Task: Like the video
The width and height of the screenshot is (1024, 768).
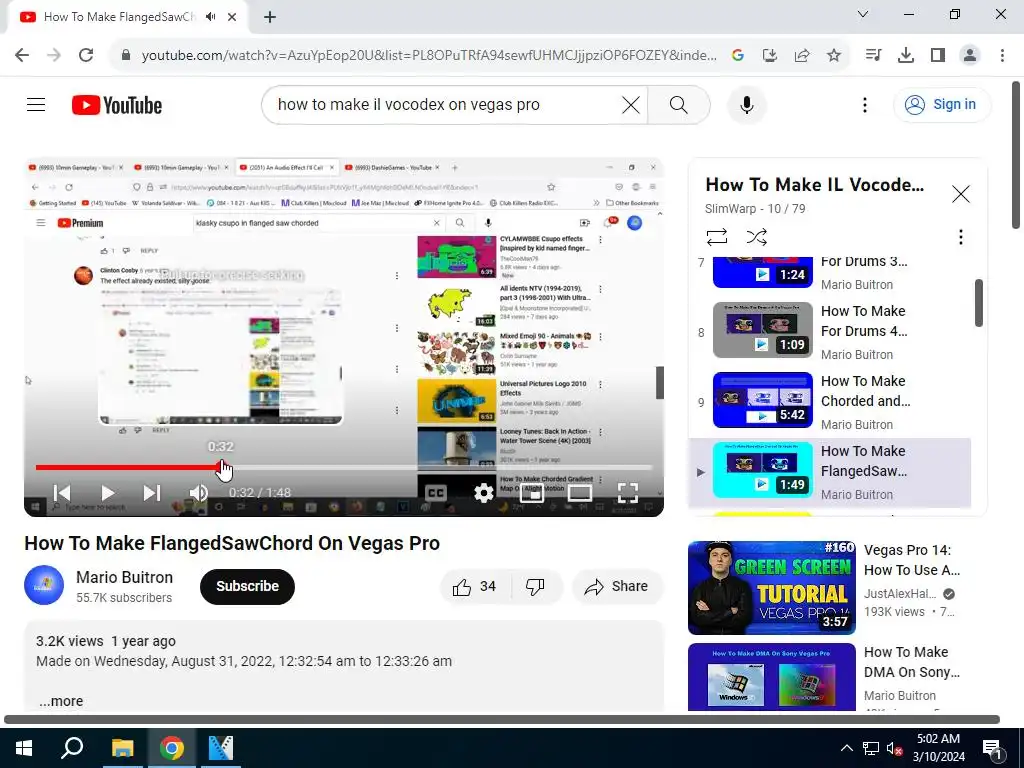Action: [475, 586]
